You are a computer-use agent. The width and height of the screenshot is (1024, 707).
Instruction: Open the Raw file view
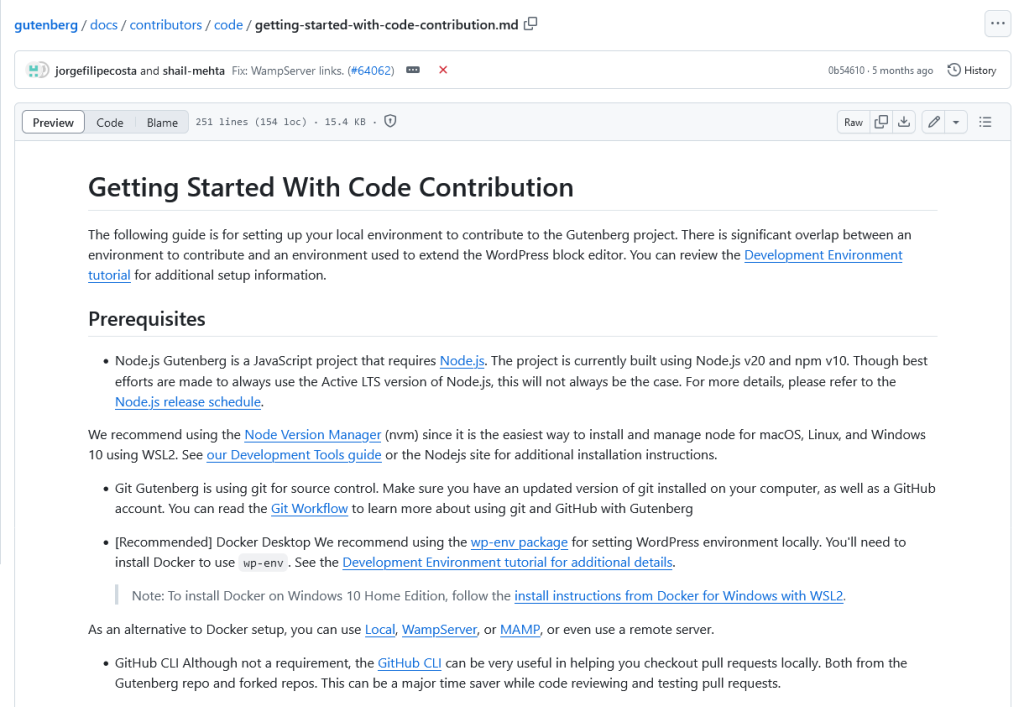(853, 122)
